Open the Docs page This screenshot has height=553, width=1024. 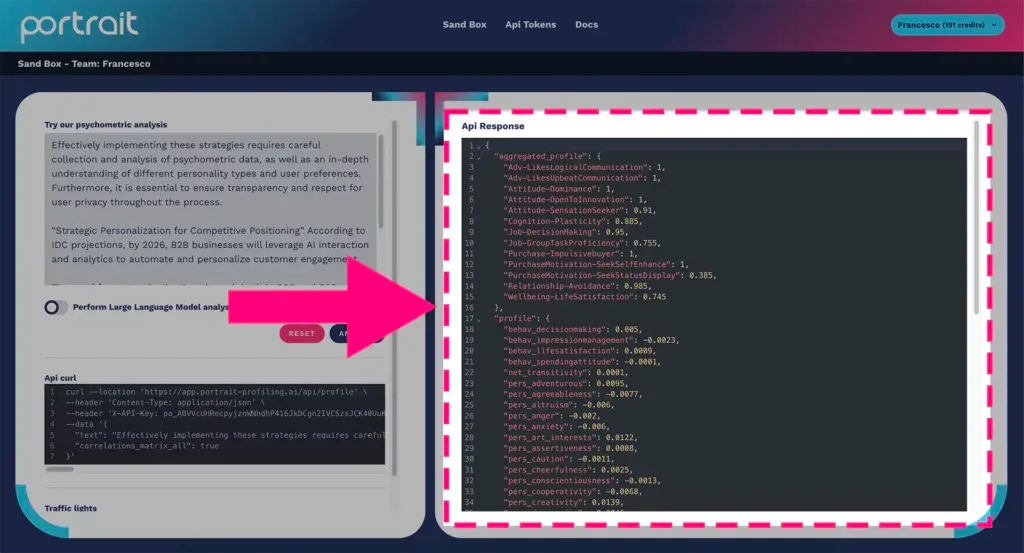(x=586, y=25)
